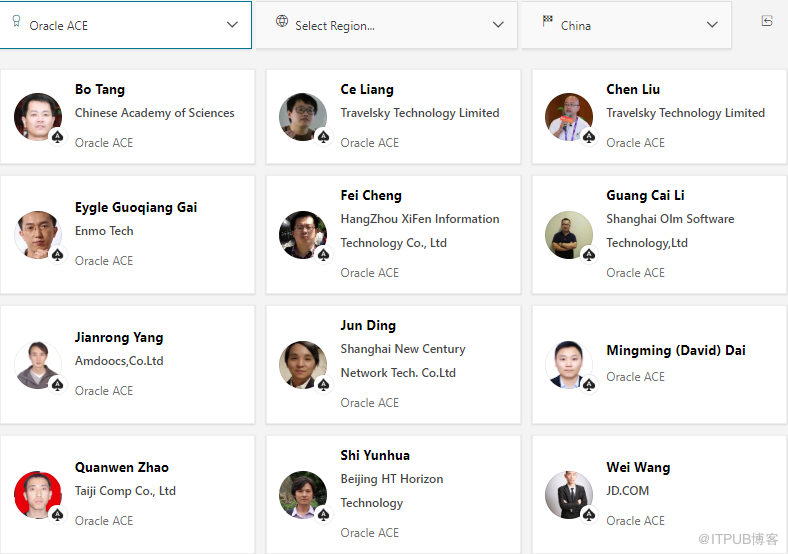
Task: Click the spade badge on Wei Wang's avatar
Action: point(589,515)
